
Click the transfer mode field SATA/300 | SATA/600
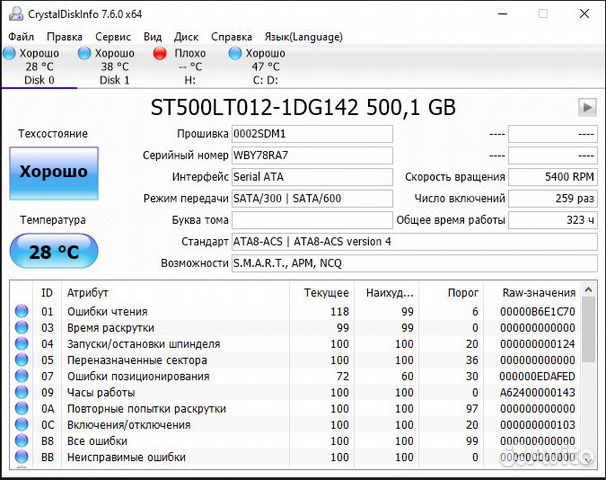coord(312,199)
